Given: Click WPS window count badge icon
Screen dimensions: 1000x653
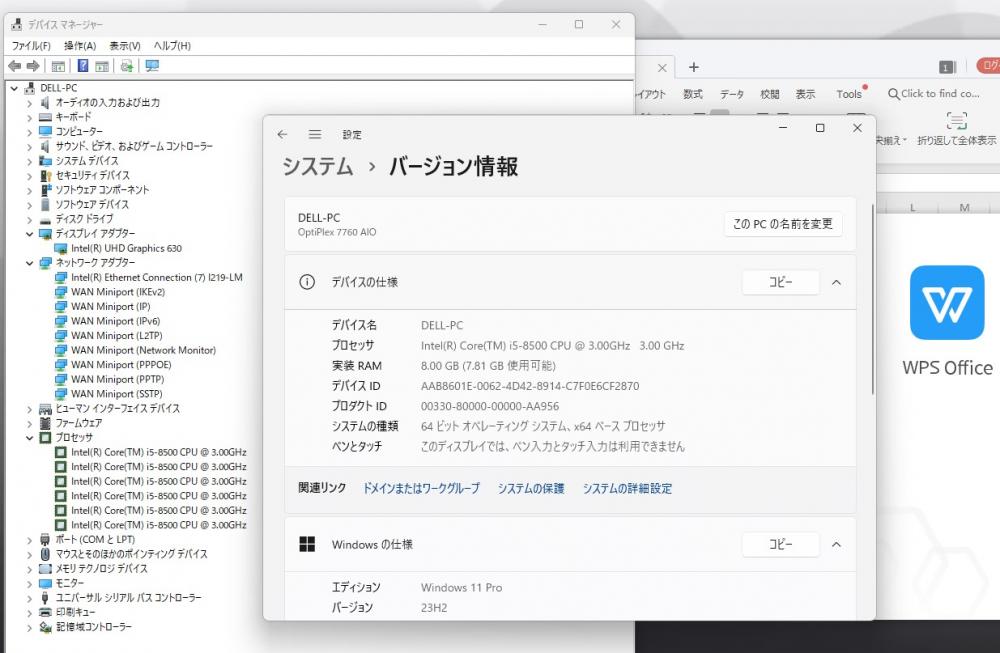Looking at the screenshot, I should coord(947,67).
